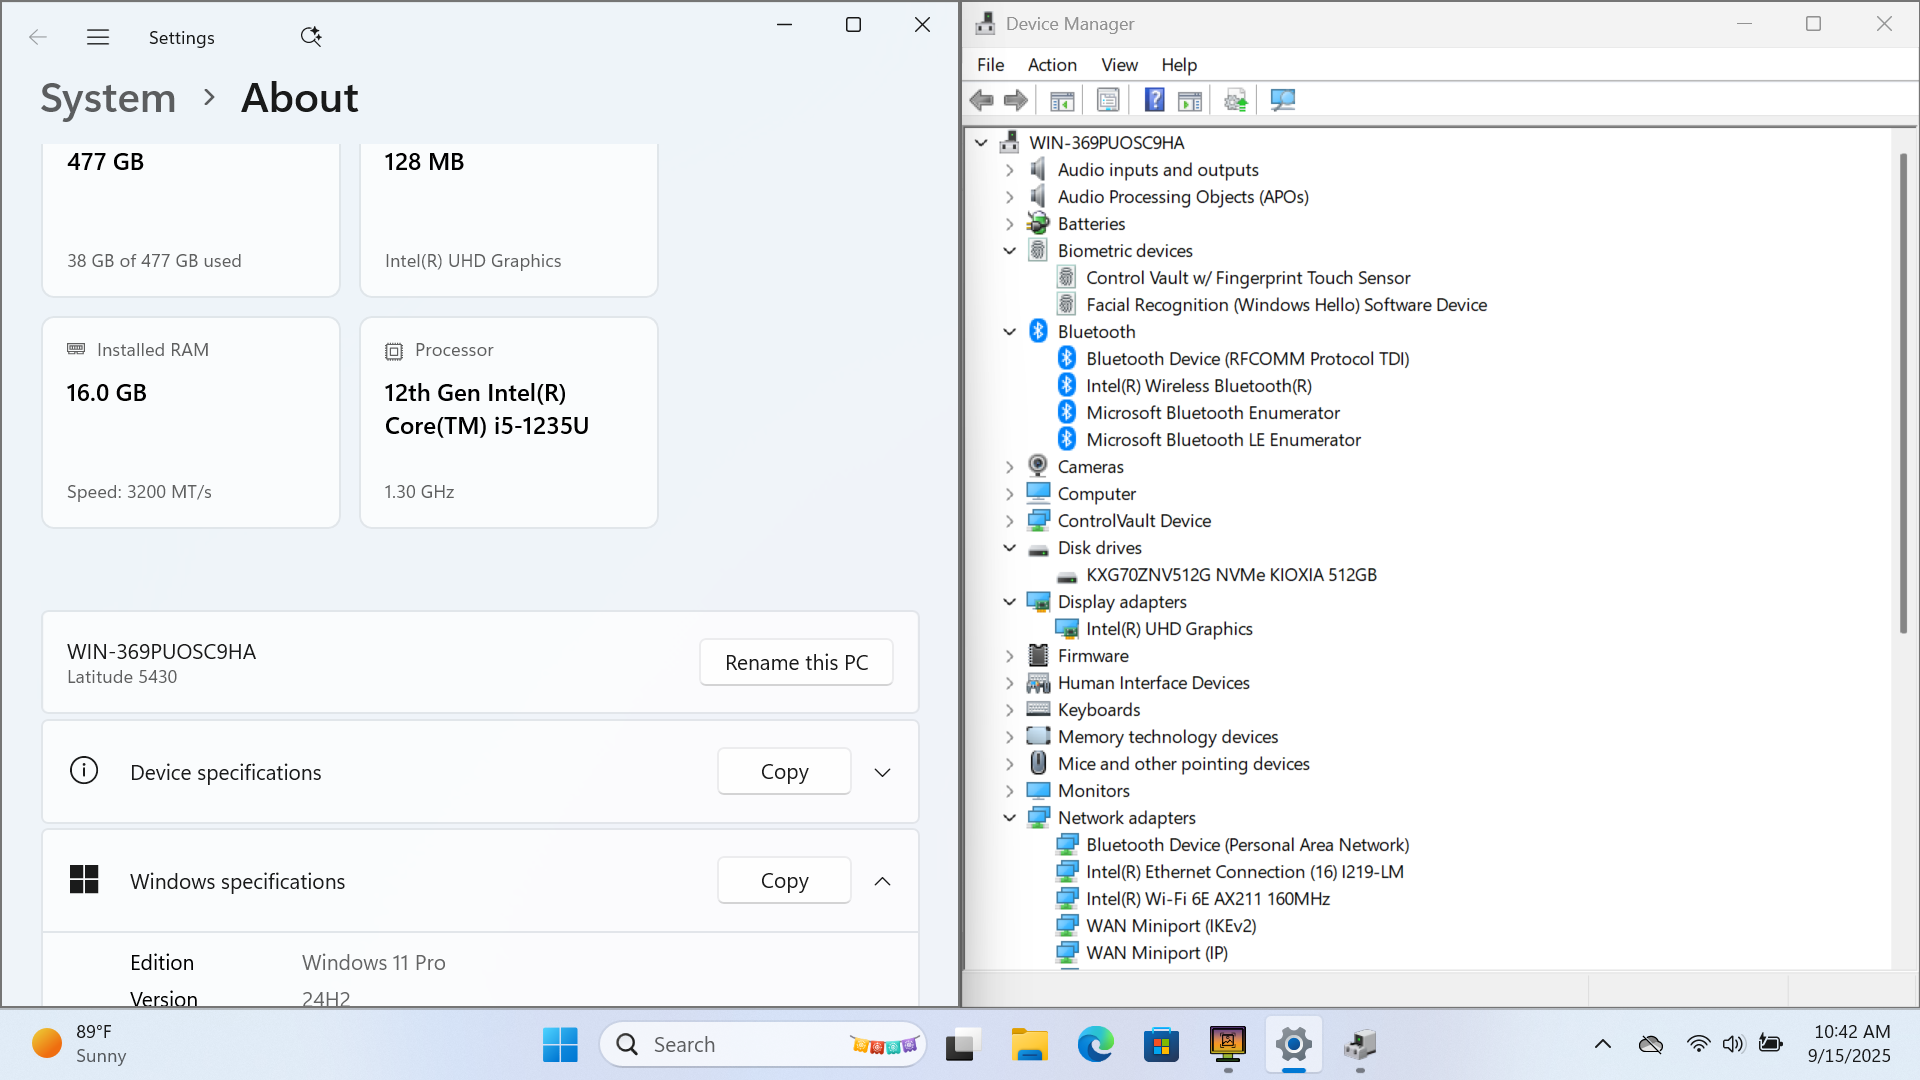Screen dimensions: 1920x1080
Task: Select Intel(R) Ethernet Connection (16) I219-LM
Action: (x=1245, y=872)
